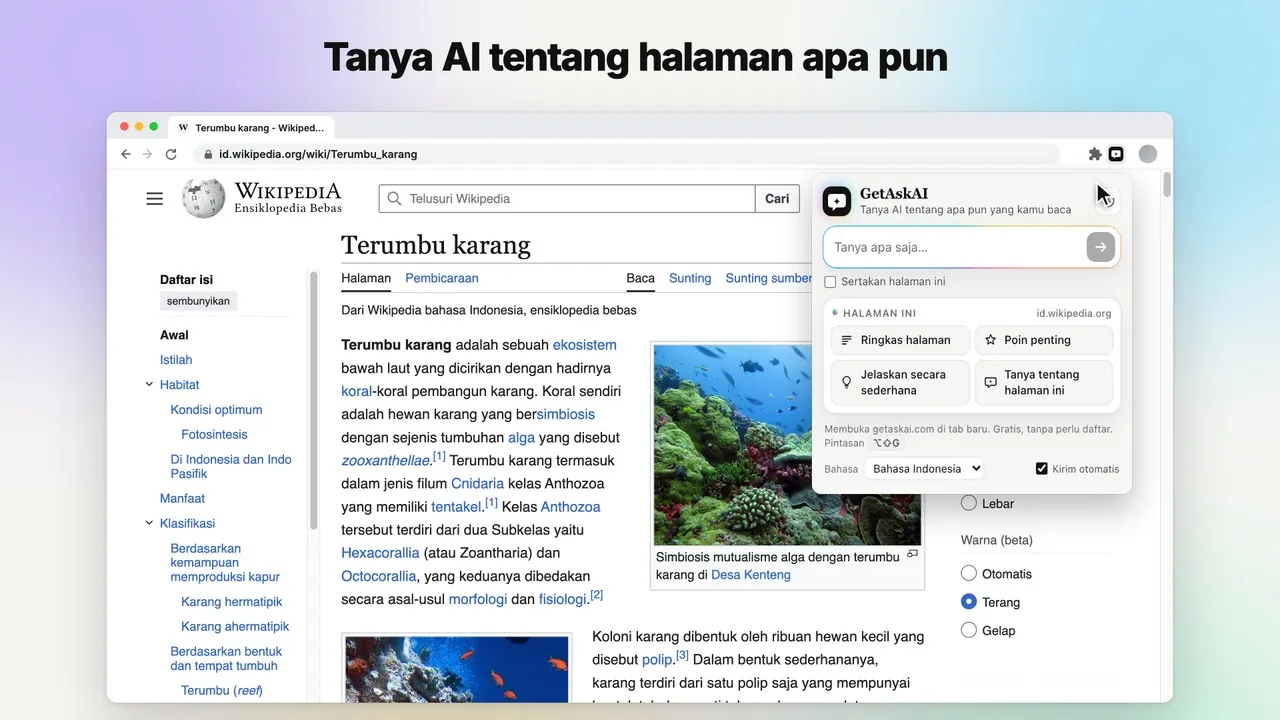Select Jelaskan secara sederhana action
This screenshot has height=720, width=1280.
pyautogui.click(x=900, y=382)
